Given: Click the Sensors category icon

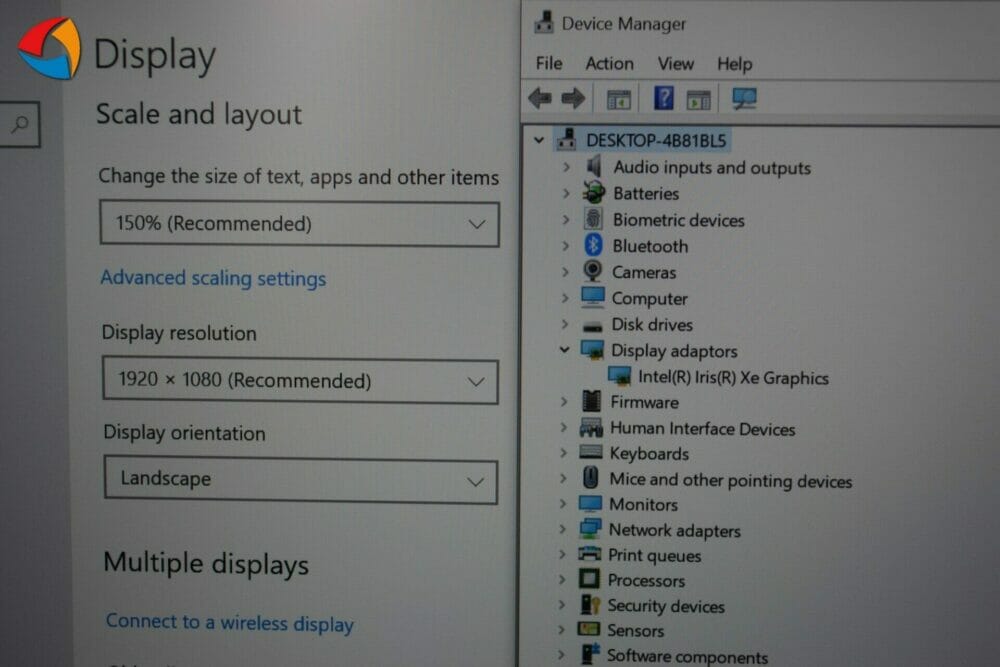Looking at the screenshot, I should click(x=588, y=629).
